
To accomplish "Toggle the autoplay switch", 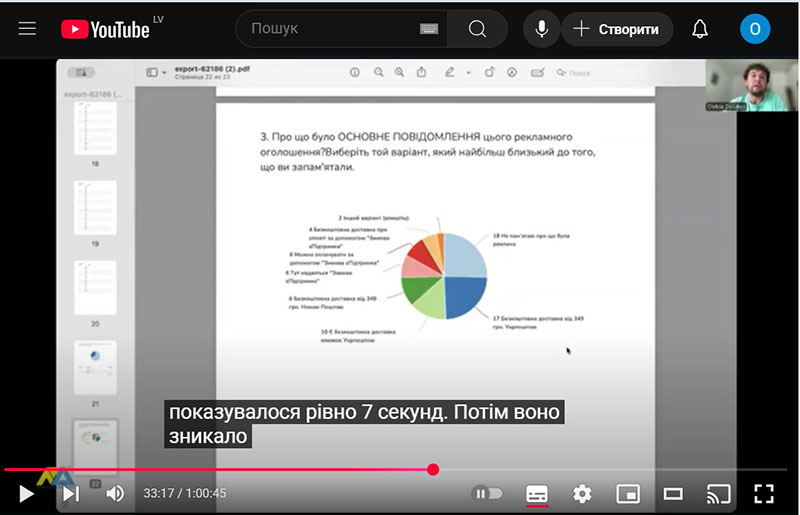I will coord(488,493).
